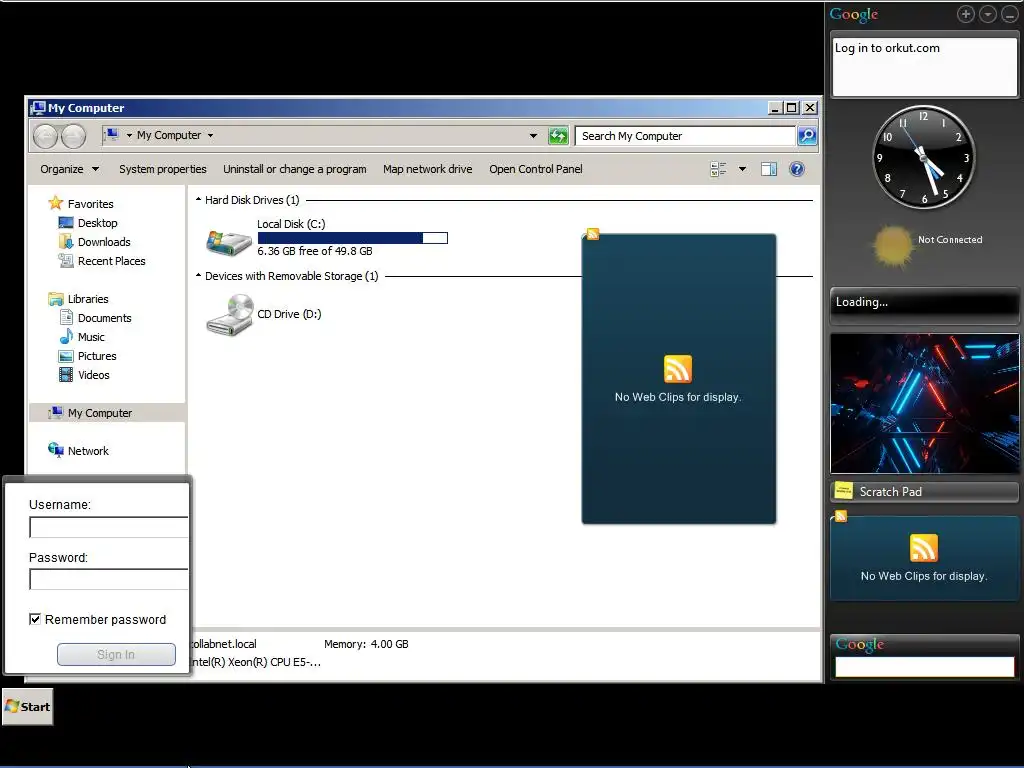The width and height of the screenshot is (1024, 768).
Task: Click the green Refresh icon beside address bar
Action: (558, 136)
